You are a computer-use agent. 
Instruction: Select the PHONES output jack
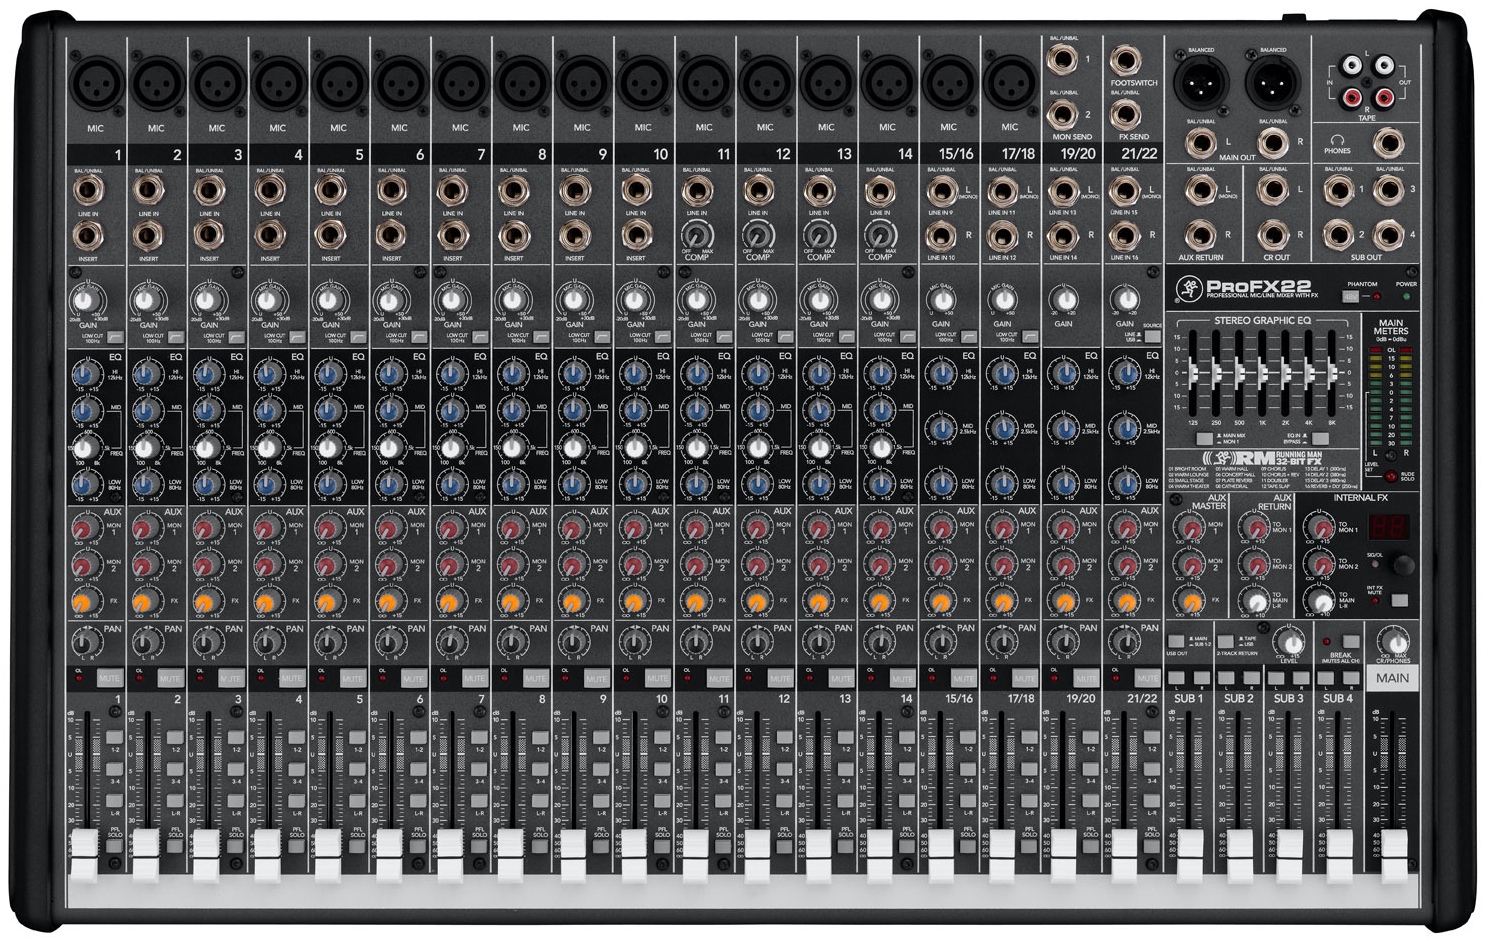1388,142
